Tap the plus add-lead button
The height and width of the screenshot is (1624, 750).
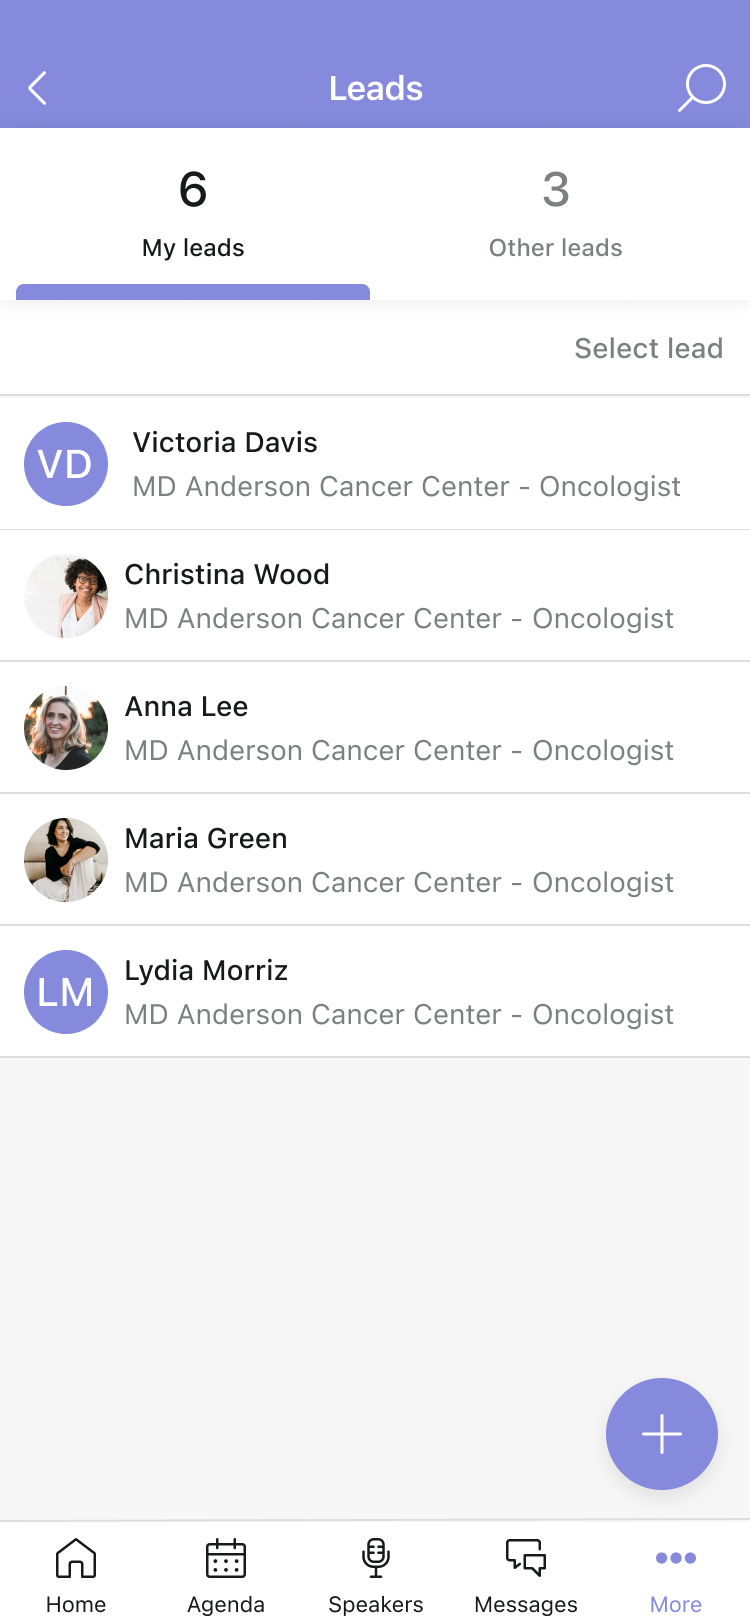(x=662, y=1434)
